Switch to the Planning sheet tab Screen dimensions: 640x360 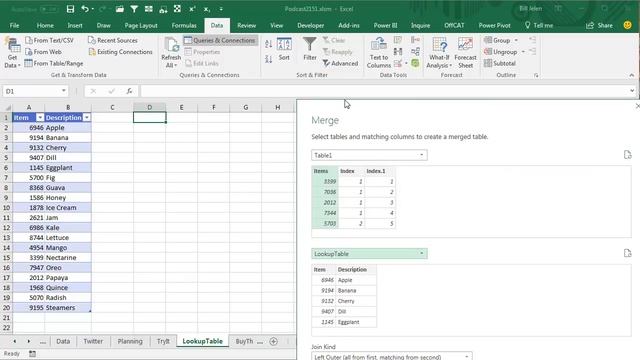[130, 341]
